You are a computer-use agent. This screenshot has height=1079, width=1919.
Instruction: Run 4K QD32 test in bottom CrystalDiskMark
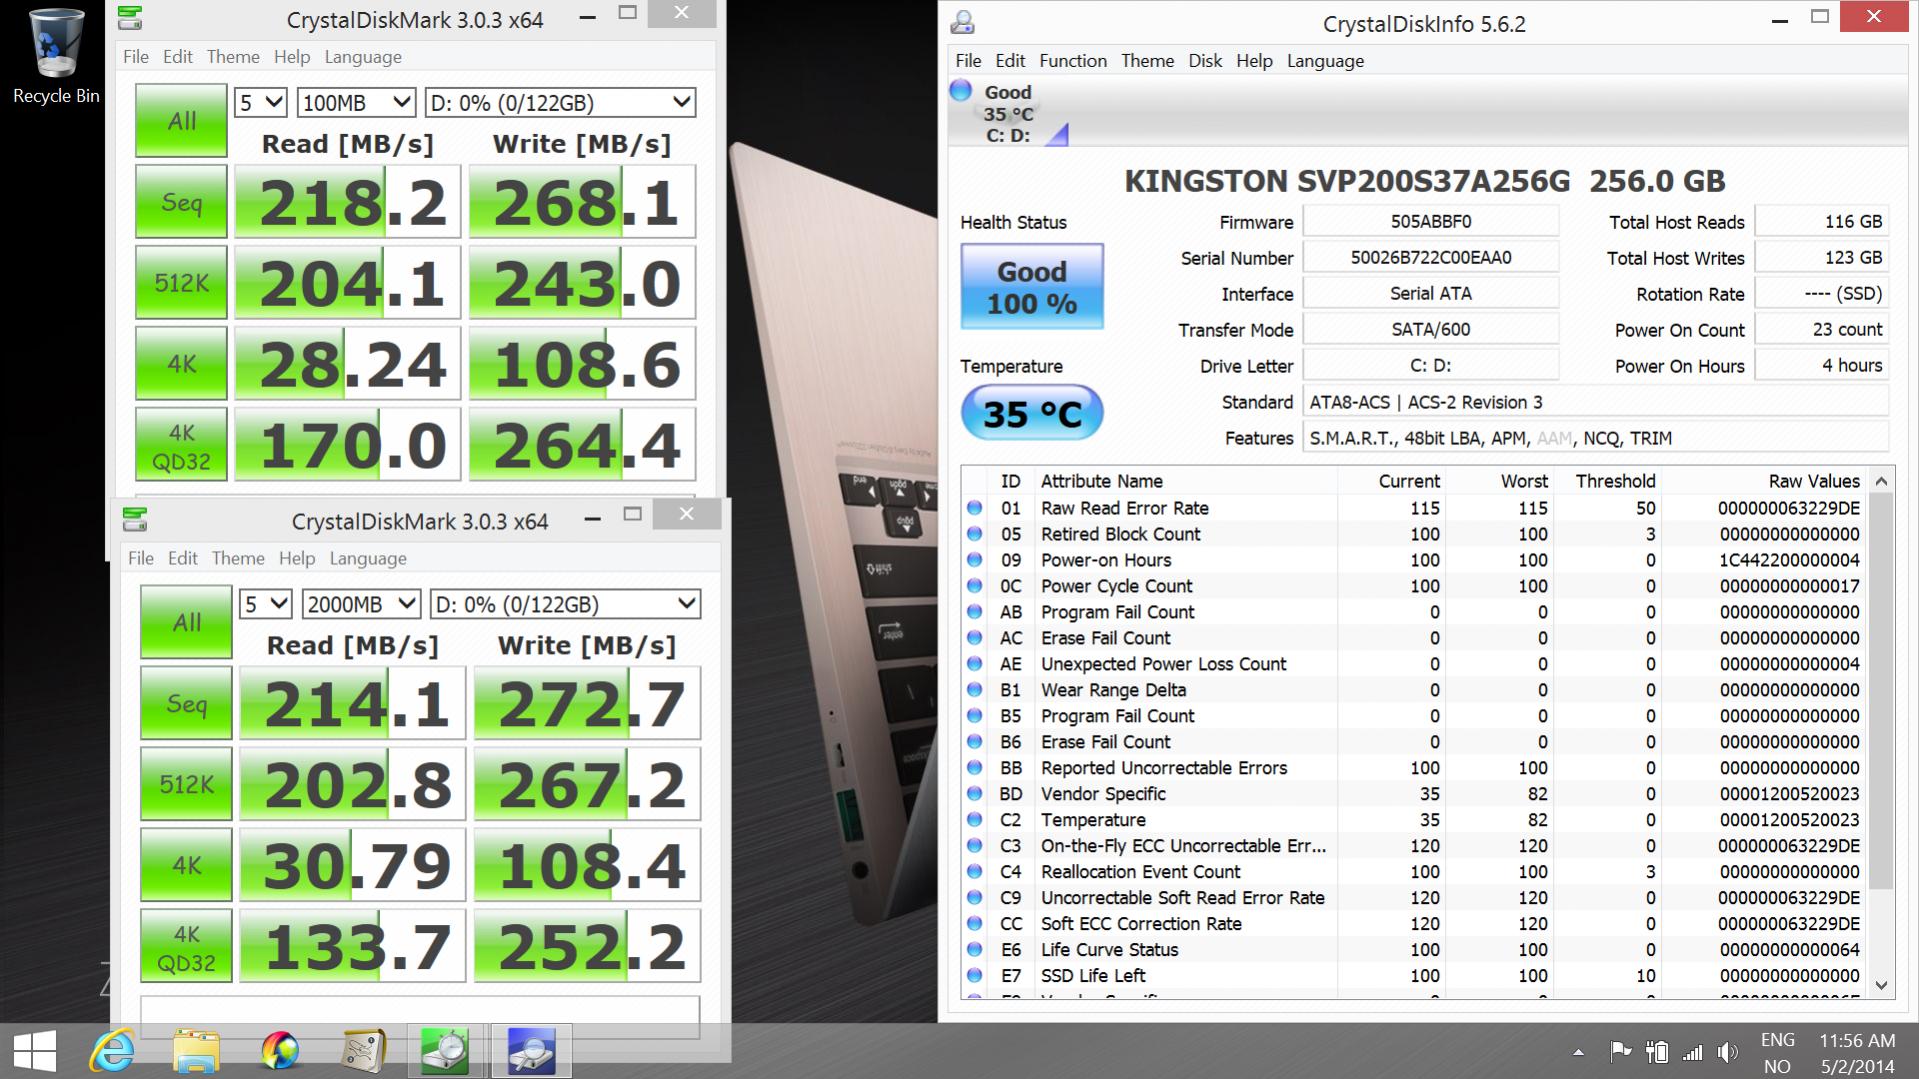(186, 946)
